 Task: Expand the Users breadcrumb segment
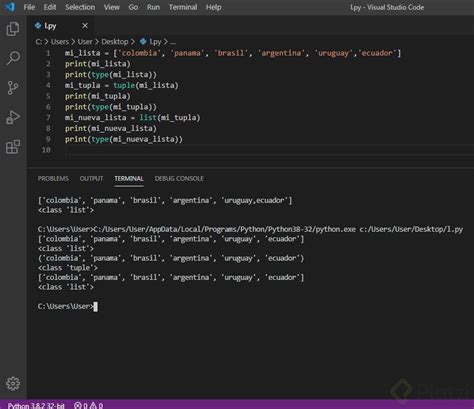[x=60, y=42]
